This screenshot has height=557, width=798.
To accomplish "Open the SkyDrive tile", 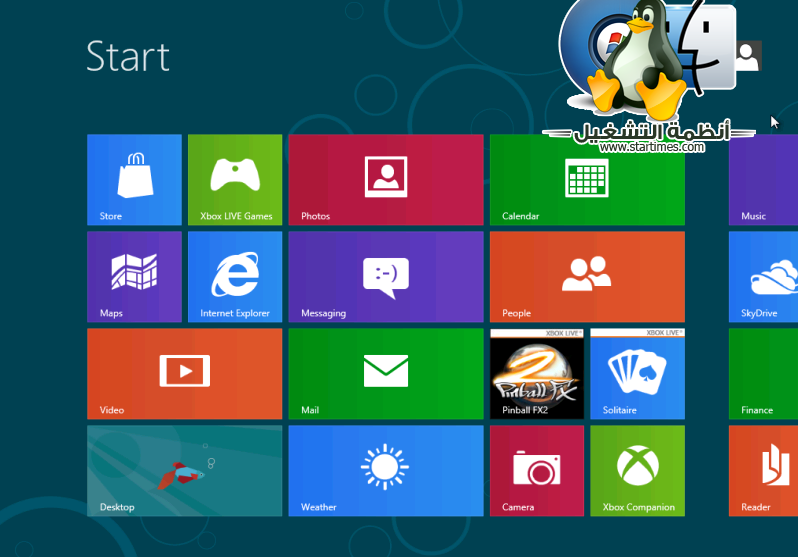I will 763,277.
